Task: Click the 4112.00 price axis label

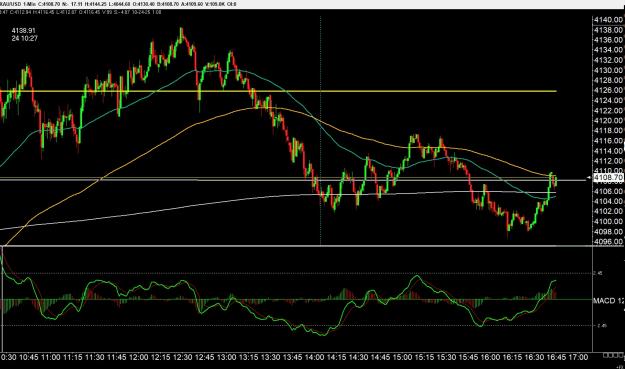Action: (x=609, y=161)
